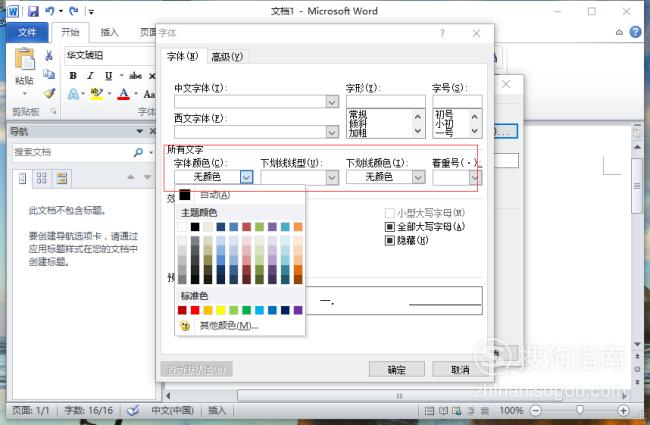Screen dimensions: 650x425
Task: Browse search results in the navigation pane
Action: click(62, 178)
